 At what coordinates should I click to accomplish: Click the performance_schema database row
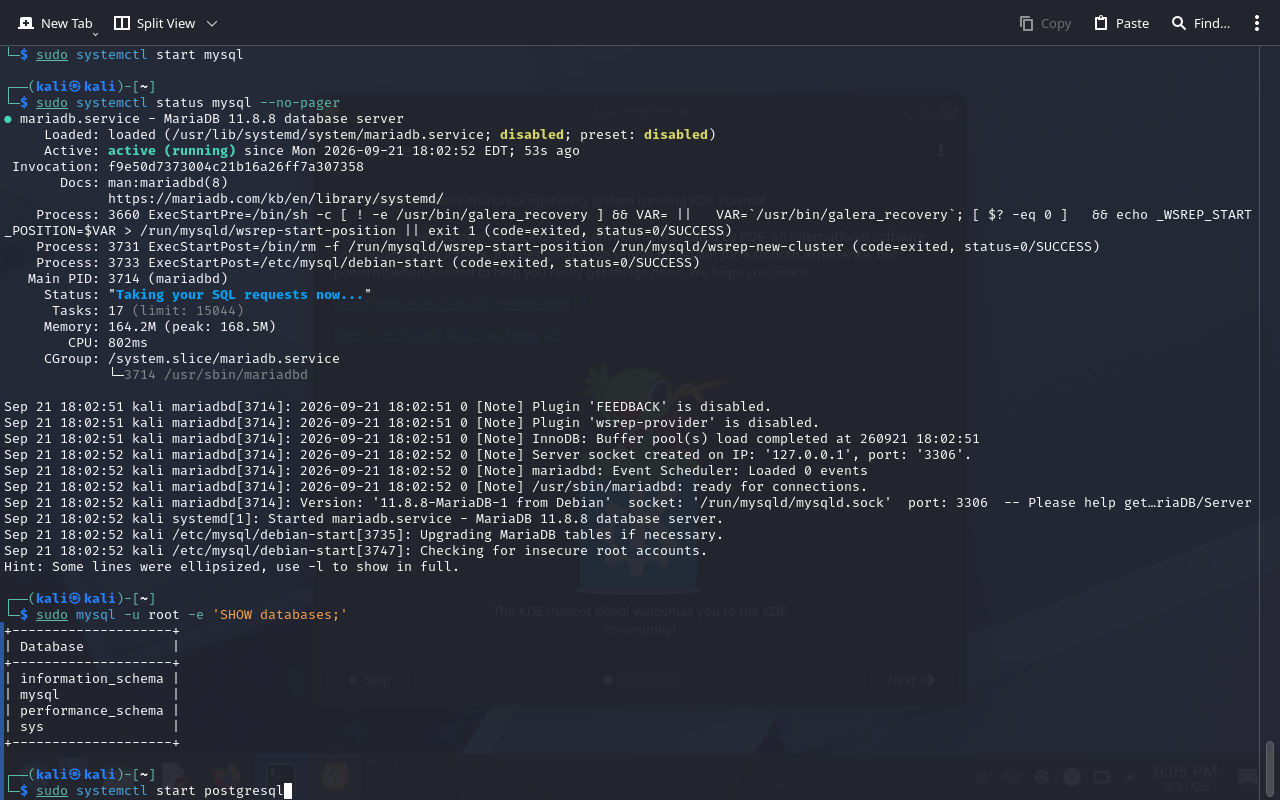pos(92,711)
